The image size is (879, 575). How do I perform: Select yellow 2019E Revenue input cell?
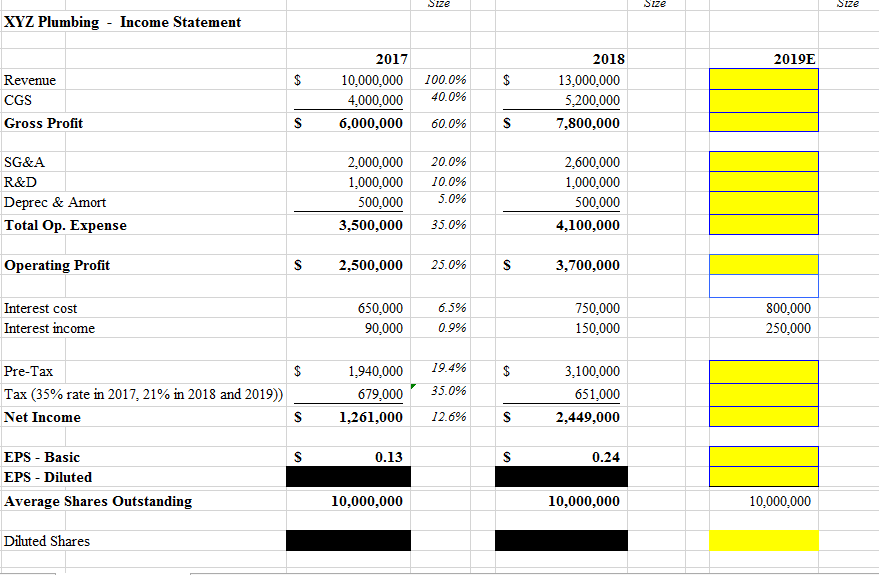pos(764,79)
